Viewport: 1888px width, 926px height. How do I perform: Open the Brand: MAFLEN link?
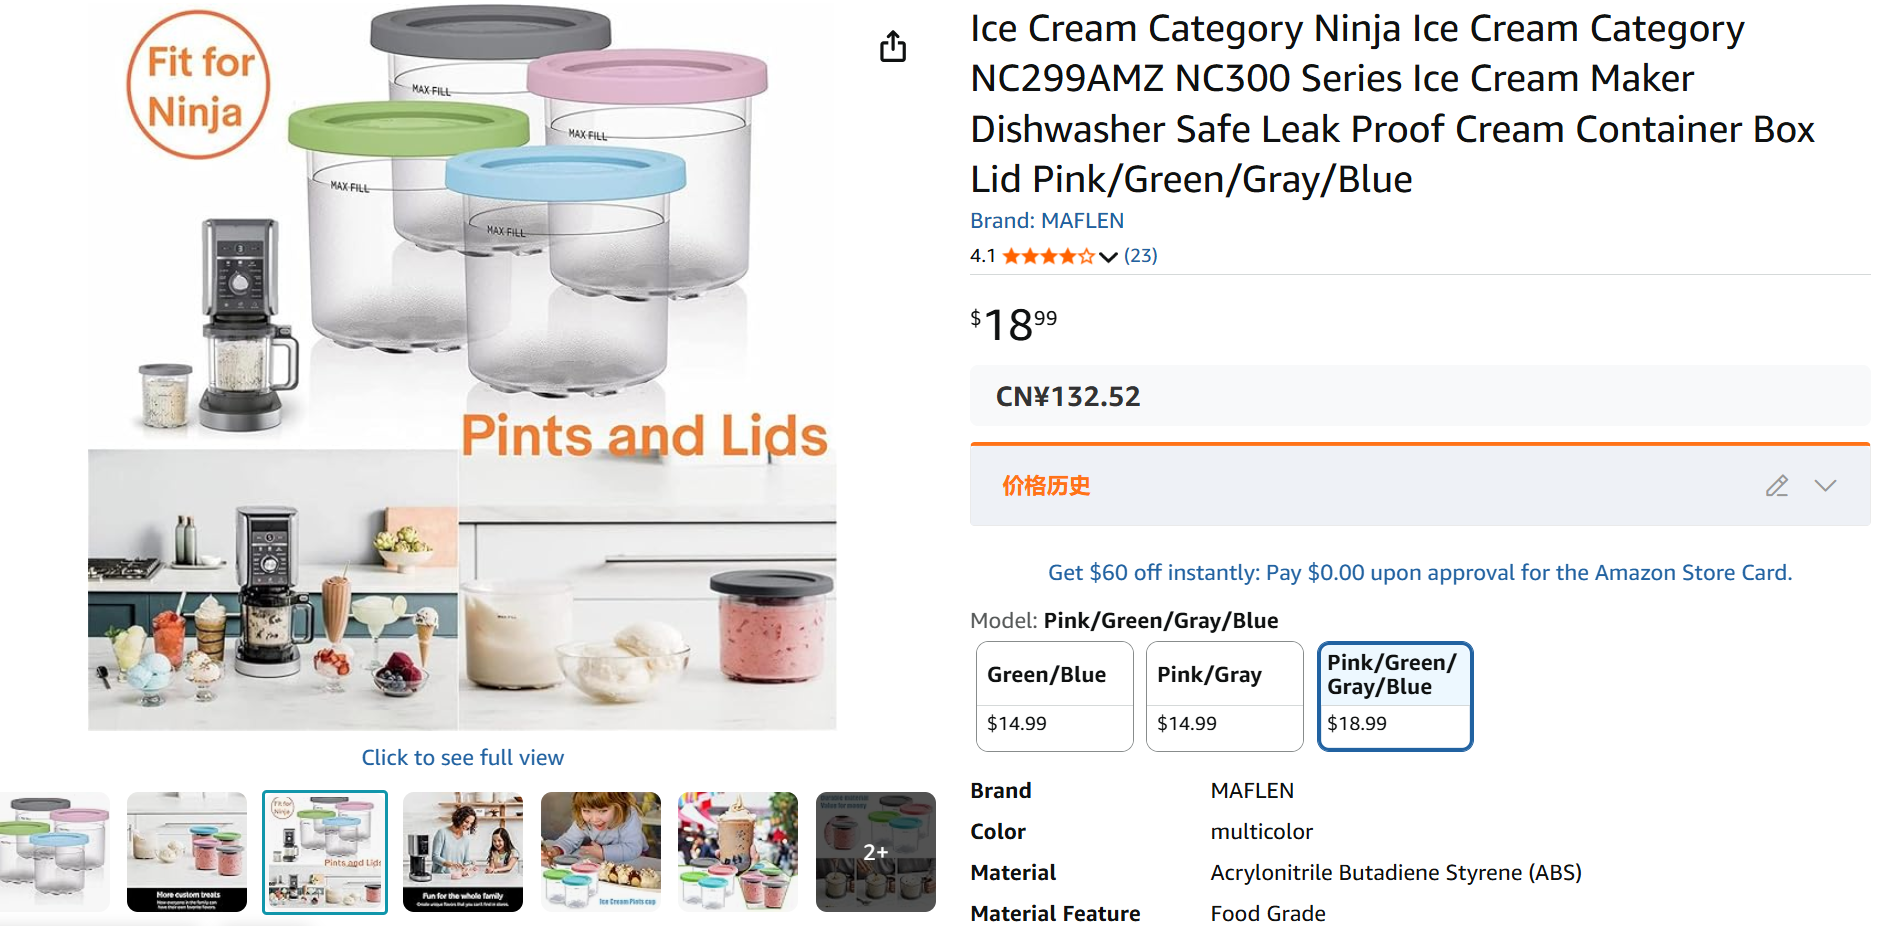click(1046, 221)
